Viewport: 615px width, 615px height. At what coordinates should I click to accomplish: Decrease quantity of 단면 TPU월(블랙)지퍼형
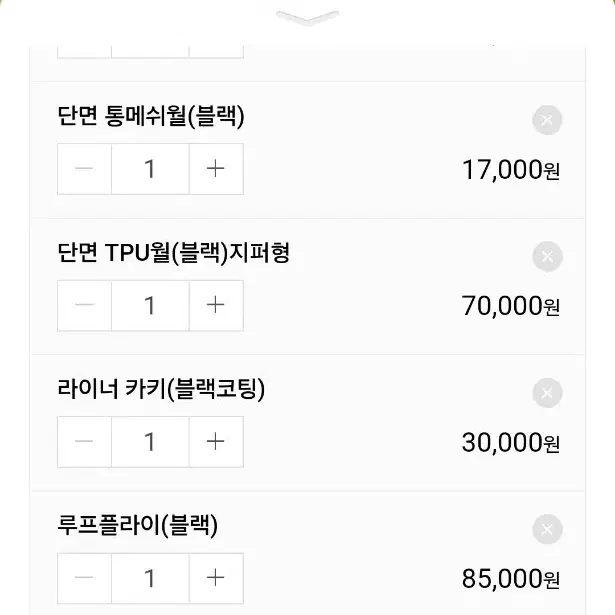click(x=84, y=306)
